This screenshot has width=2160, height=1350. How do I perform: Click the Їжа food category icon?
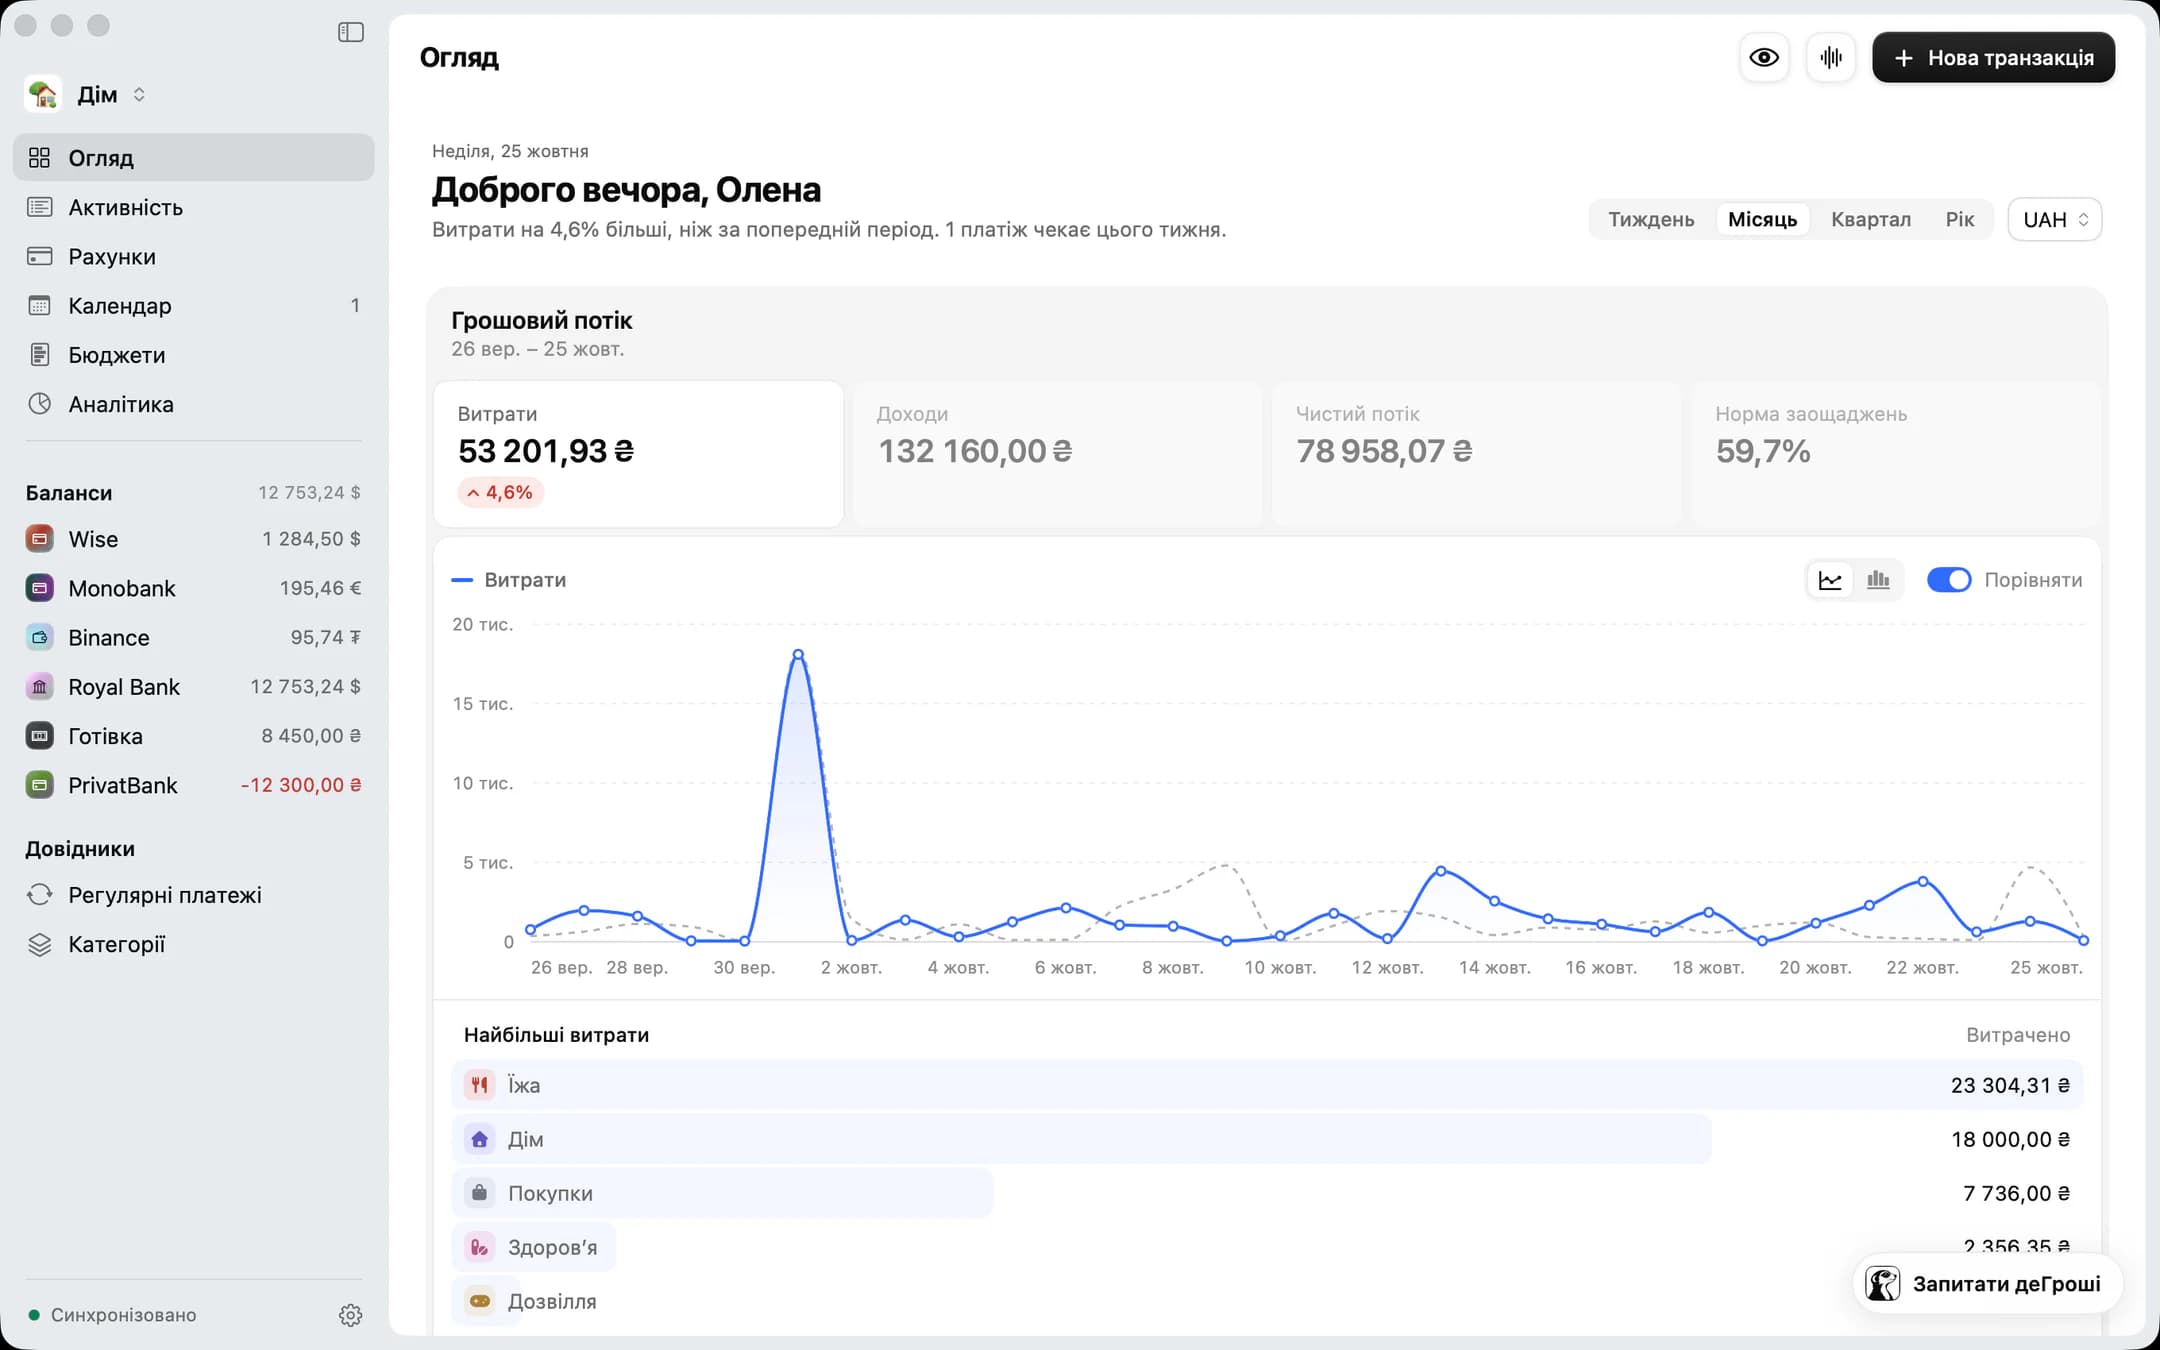[x=480, y=1085]
